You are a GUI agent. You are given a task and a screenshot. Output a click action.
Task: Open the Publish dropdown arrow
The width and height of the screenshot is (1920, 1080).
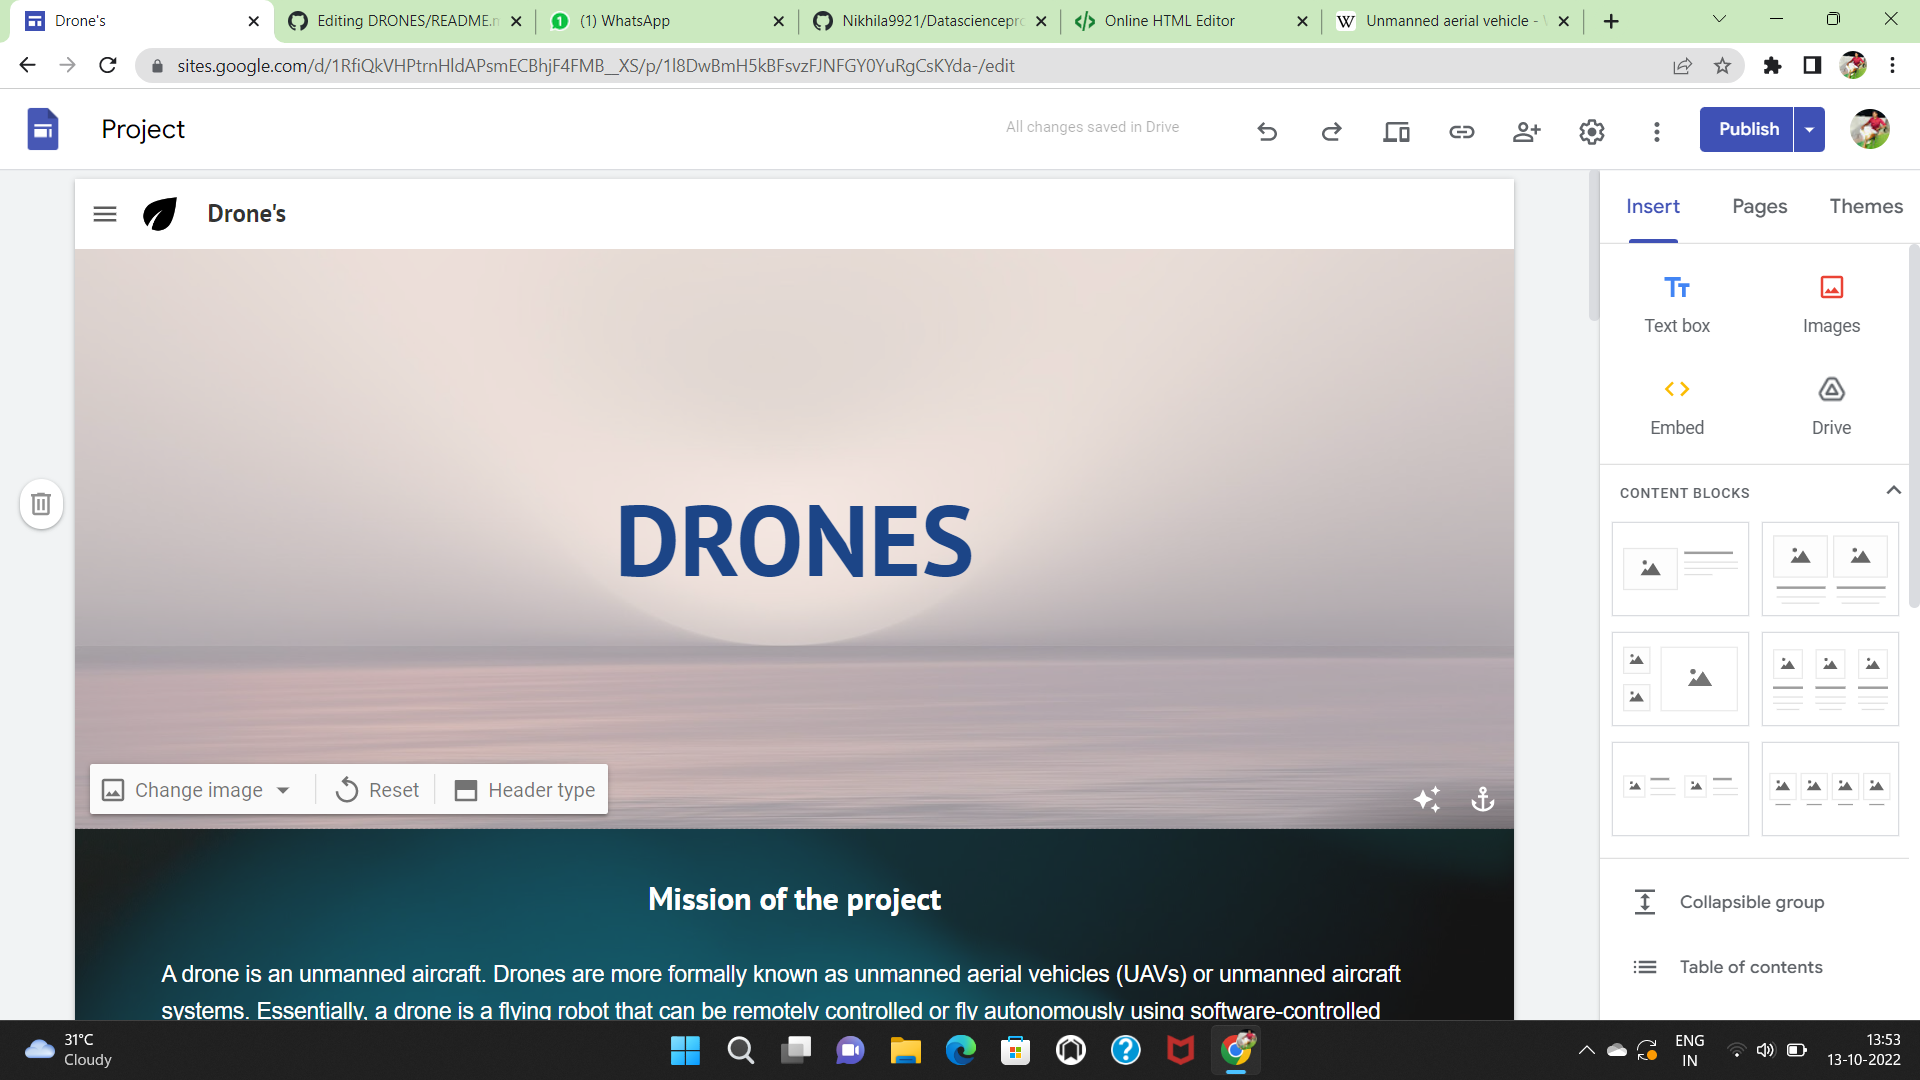pos(1809,129)
